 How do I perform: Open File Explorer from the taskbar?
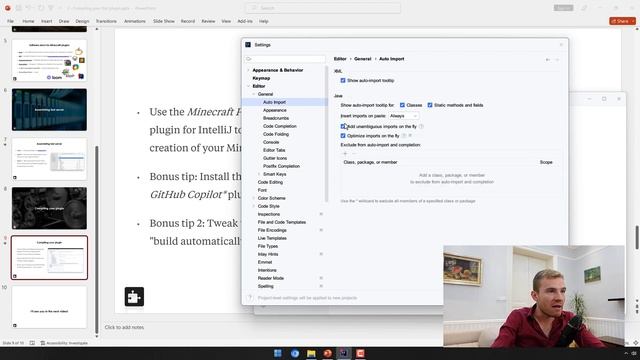point(311,353)
